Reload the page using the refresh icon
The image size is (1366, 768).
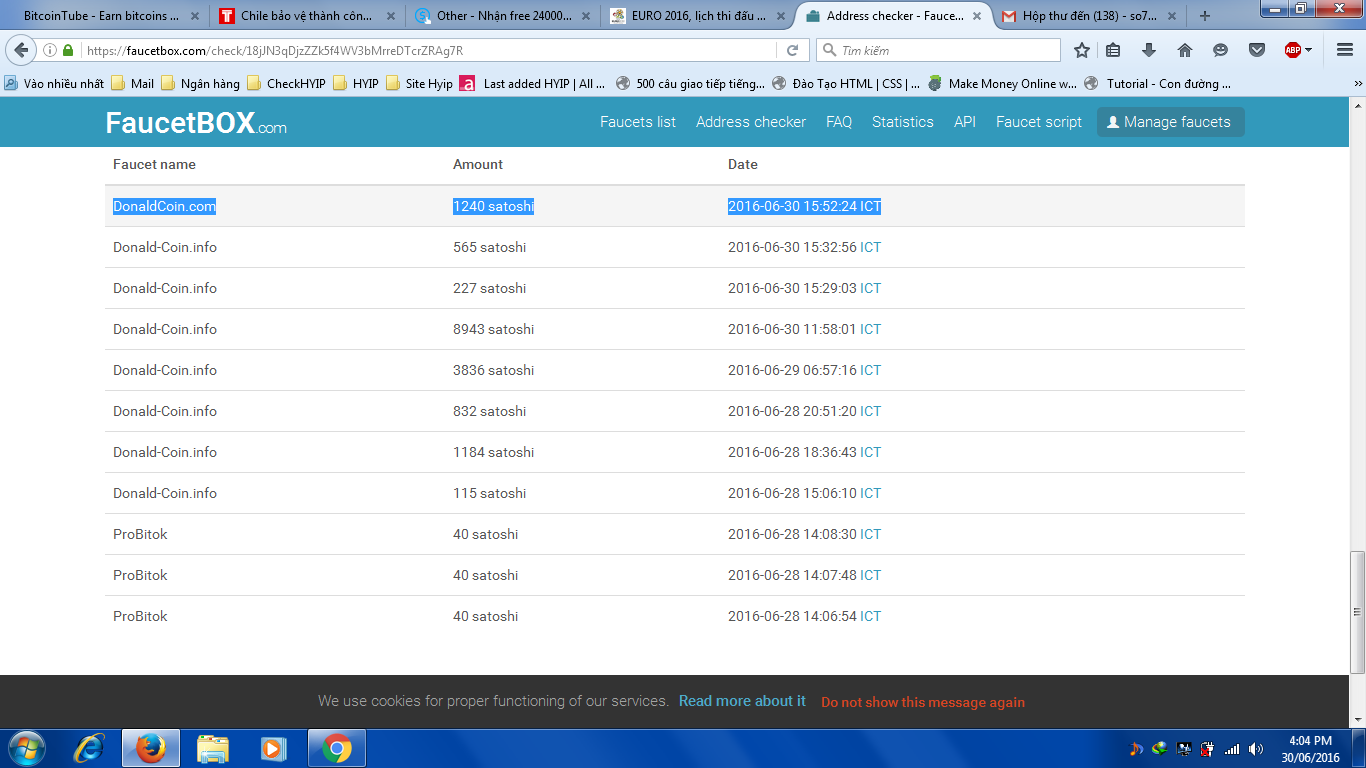[x=792, y=50]
